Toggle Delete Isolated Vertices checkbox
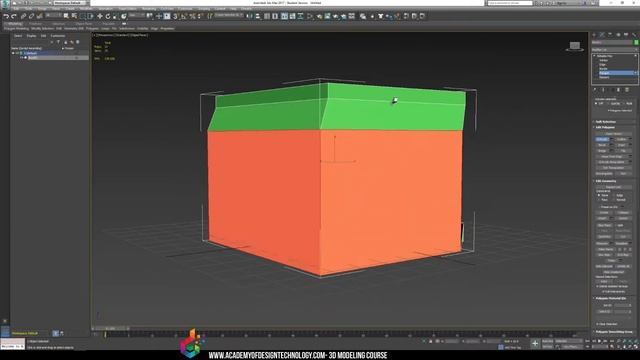This screenshot has width=640, height=360. 612,287
